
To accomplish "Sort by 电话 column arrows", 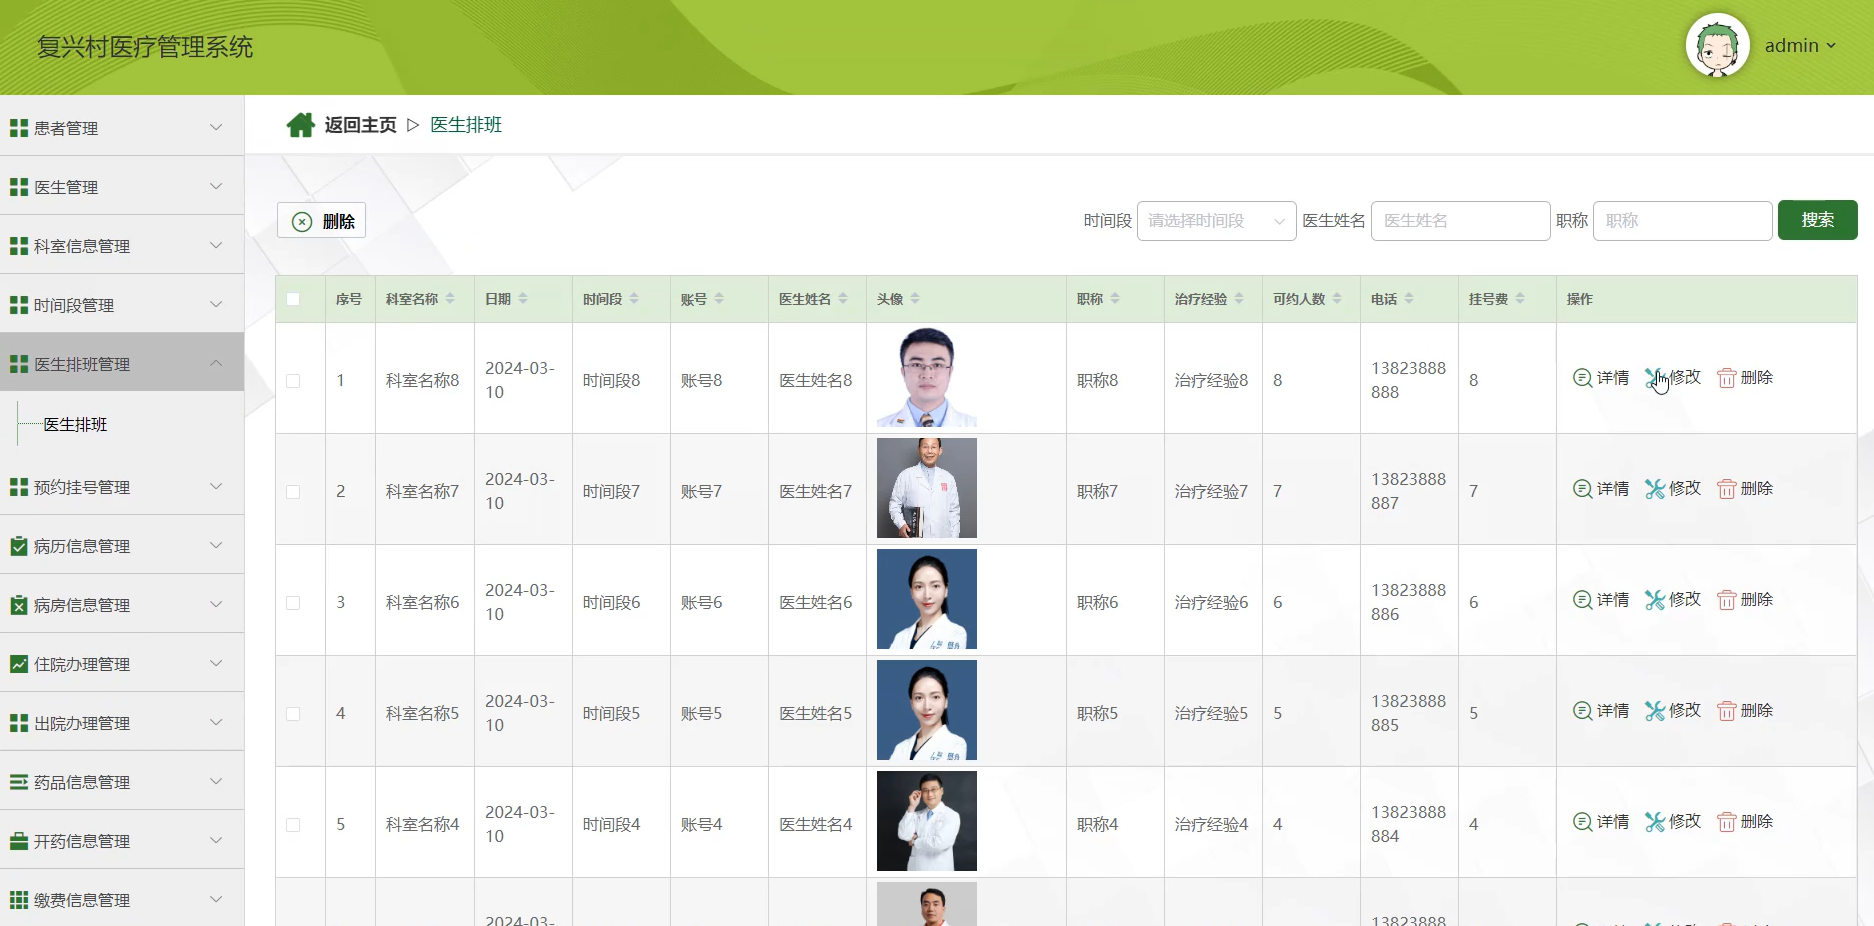I will (x=1409, y=299).
